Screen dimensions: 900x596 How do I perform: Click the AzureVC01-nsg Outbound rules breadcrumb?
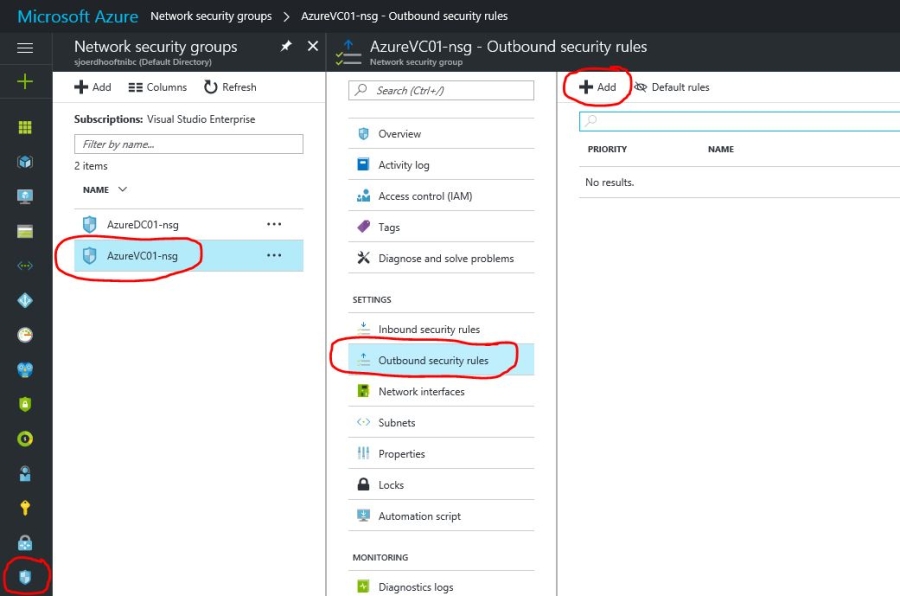[404, 16]
